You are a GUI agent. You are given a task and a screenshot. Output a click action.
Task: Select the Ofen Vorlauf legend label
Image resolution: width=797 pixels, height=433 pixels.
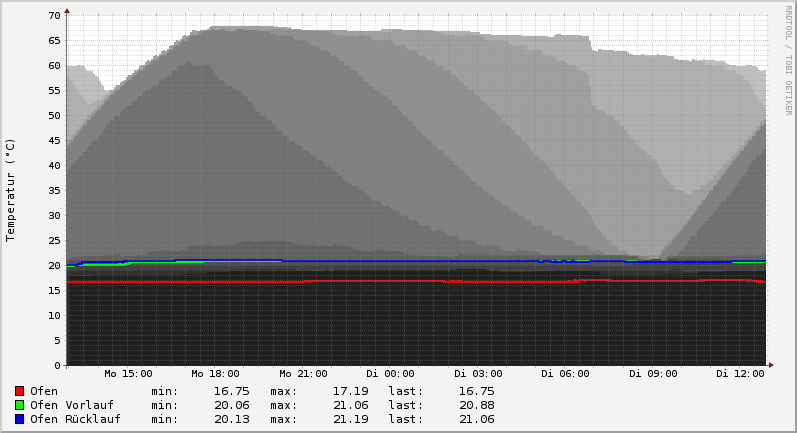pyautogui.click(x=71, y=405)
